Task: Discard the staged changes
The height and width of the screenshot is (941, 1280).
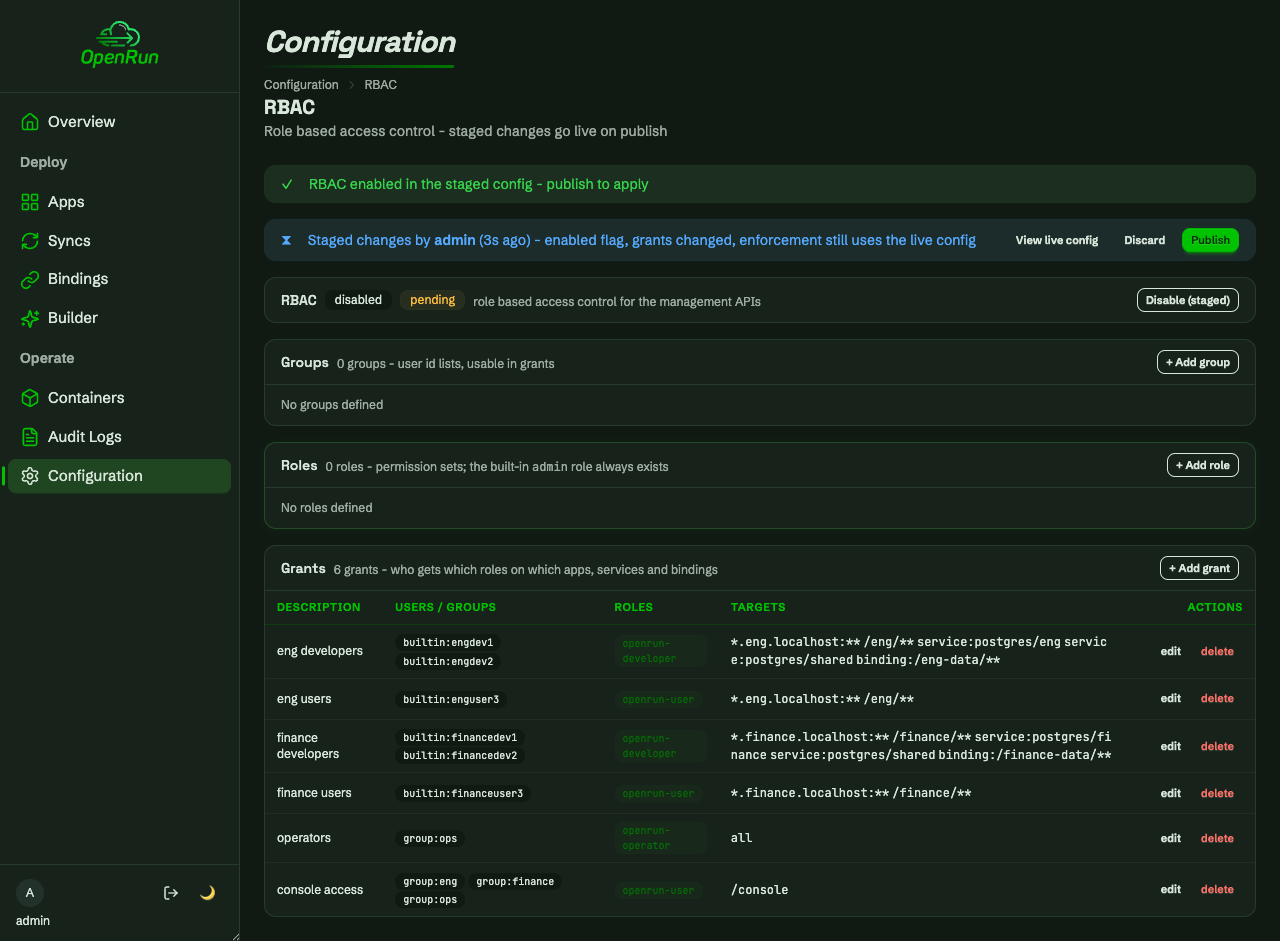Action: point(1144,240)
